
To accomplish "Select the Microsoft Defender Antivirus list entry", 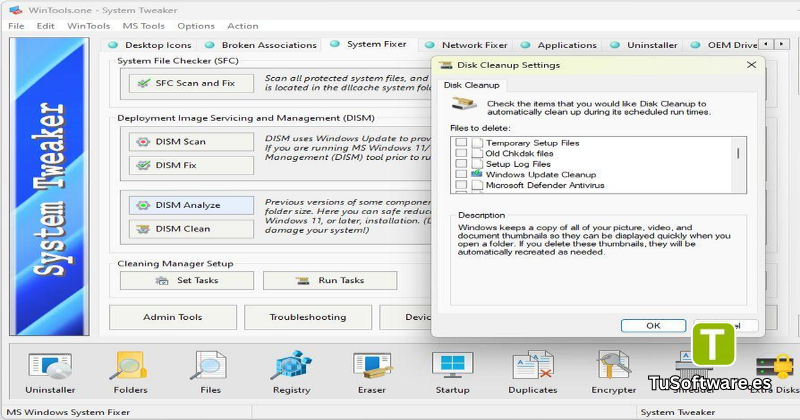I will pyautogui.click(x=545, y=185).
